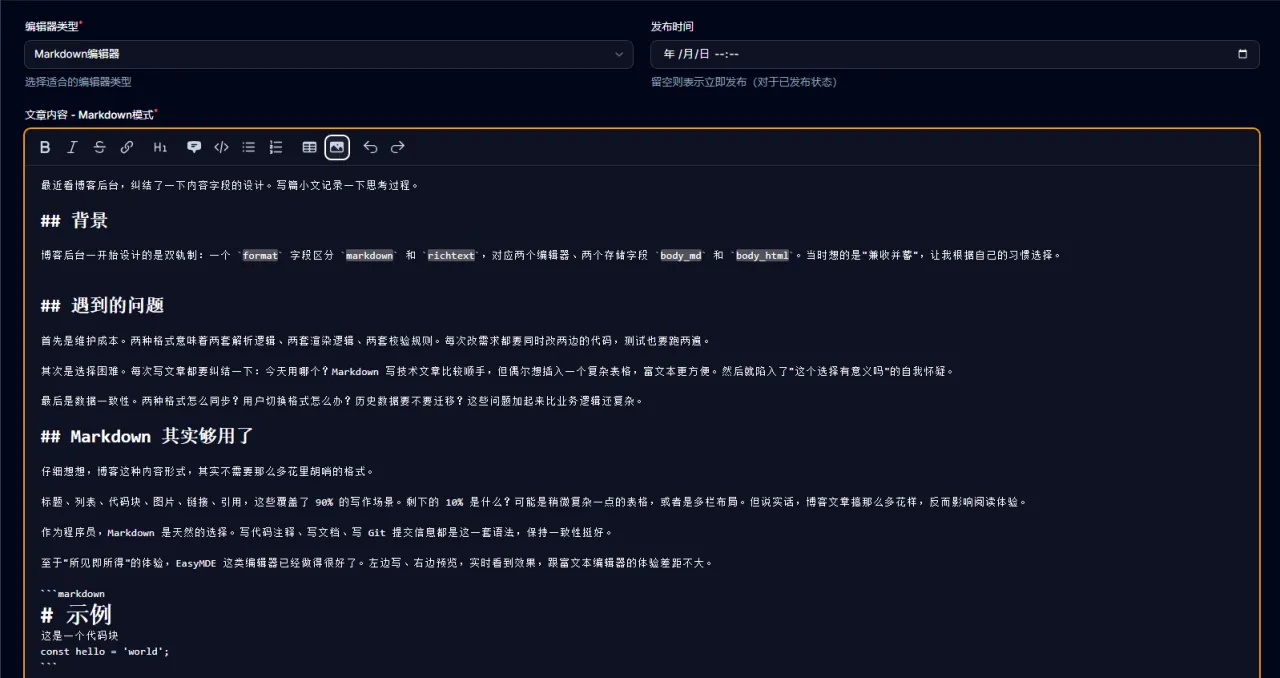1280x678 pixels.
Task: Click the insert image toolbar icon
Action: pos(338,147)
